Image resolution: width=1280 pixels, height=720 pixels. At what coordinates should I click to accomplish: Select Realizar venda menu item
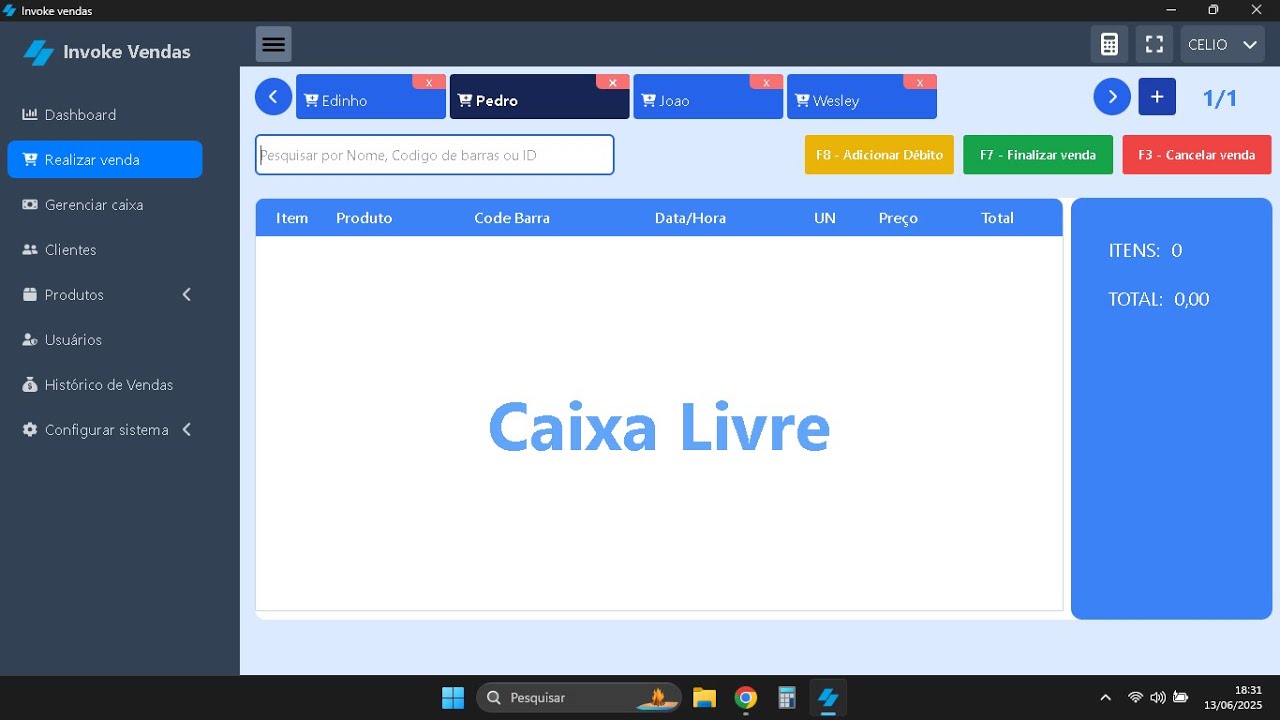click(105, 160)
